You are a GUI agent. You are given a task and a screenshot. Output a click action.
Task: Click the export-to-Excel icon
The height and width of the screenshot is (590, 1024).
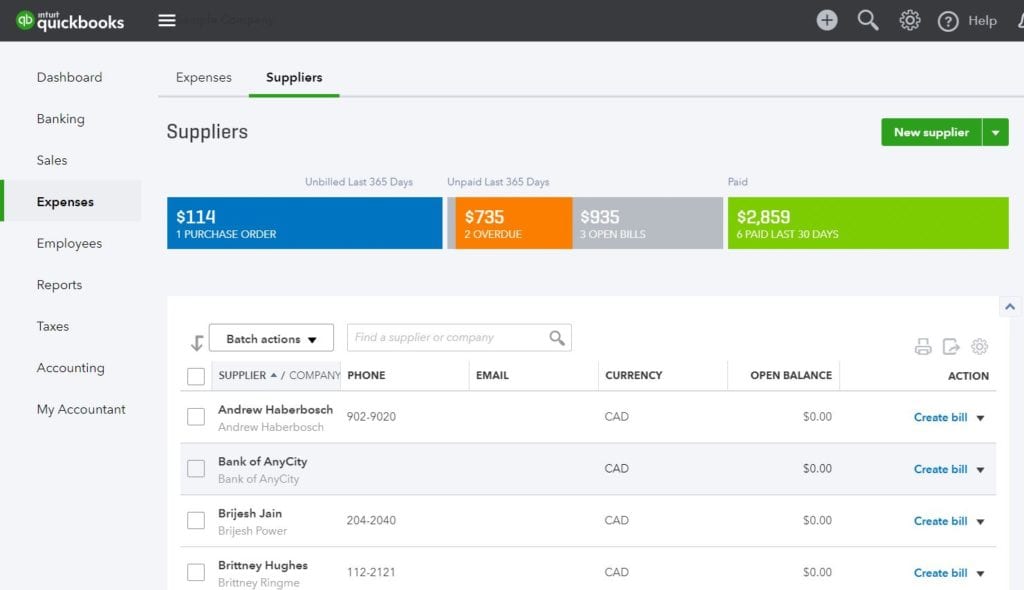point(952,346)
